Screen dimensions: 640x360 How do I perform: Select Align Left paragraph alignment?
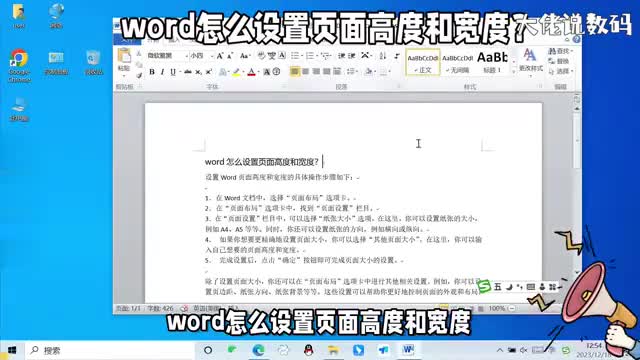point(295,72)
